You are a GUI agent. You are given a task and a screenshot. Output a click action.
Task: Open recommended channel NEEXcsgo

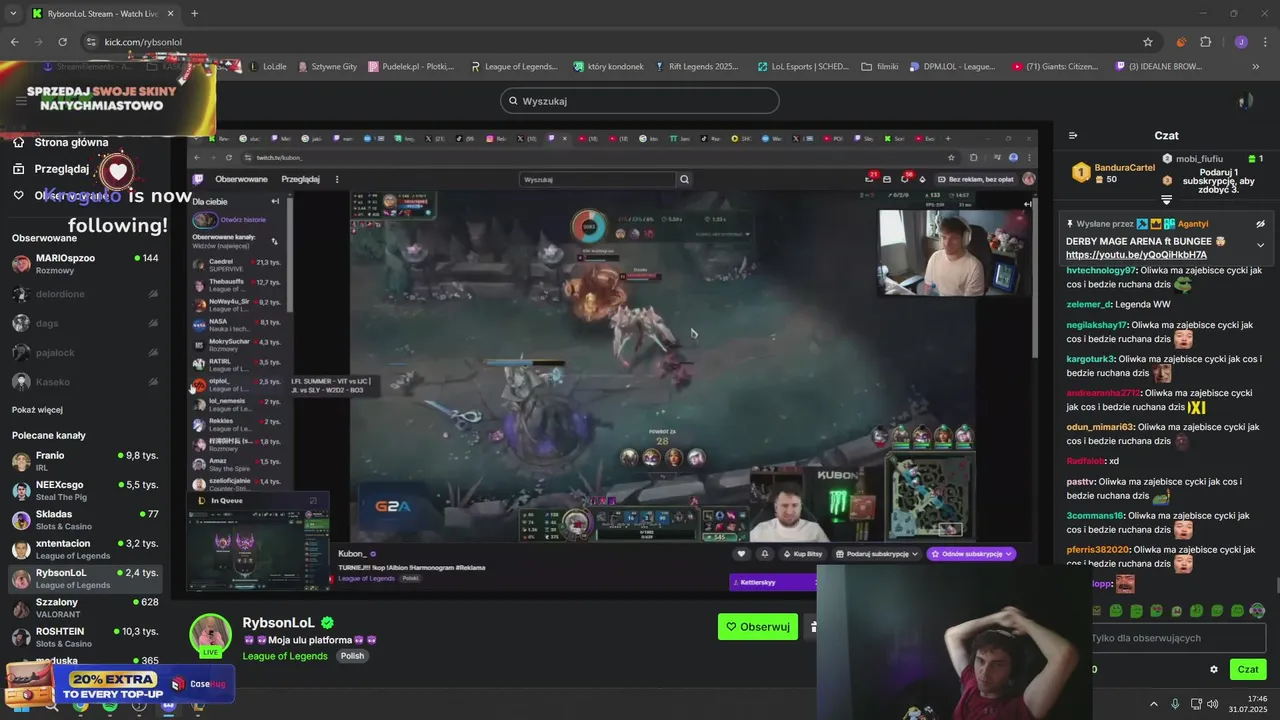(x=85, y=490)
